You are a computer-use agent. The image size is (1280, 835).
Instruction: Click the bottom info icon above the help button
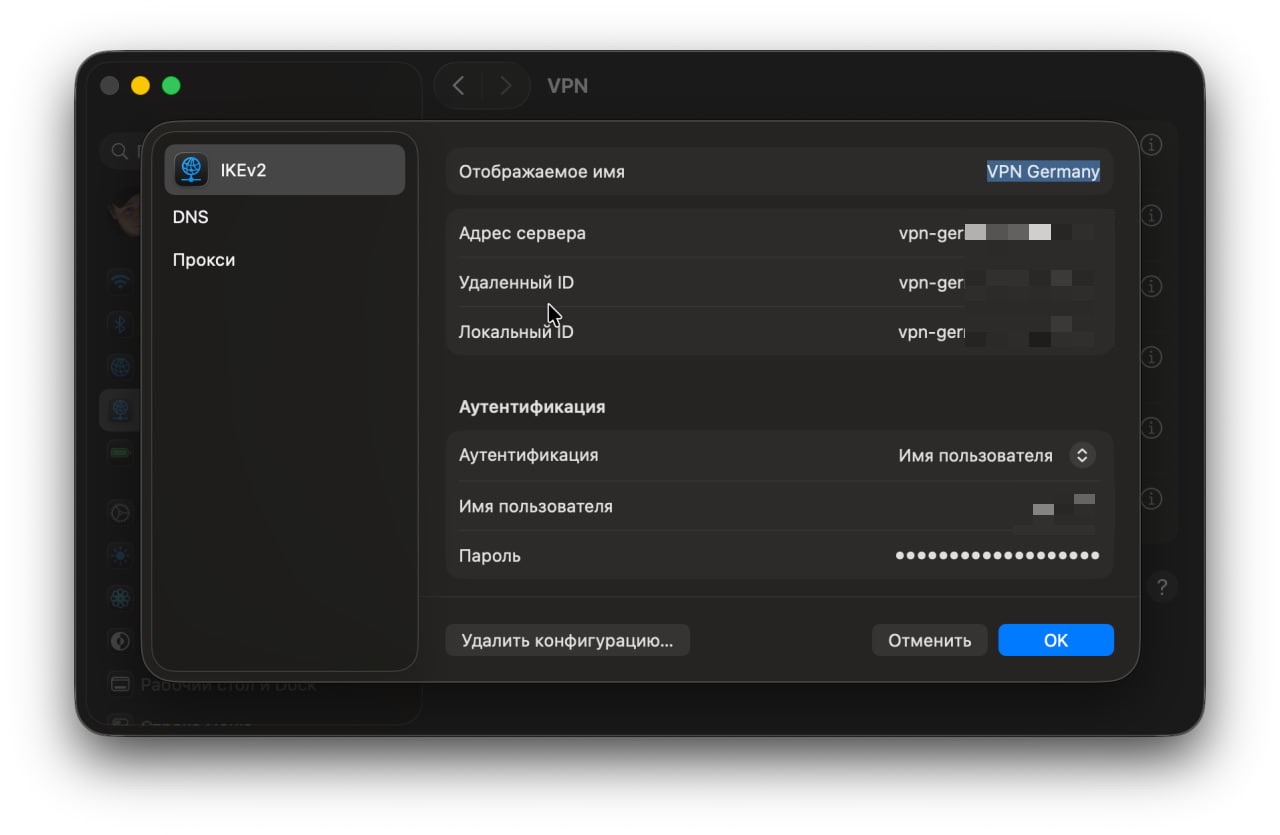point(1151,498)
